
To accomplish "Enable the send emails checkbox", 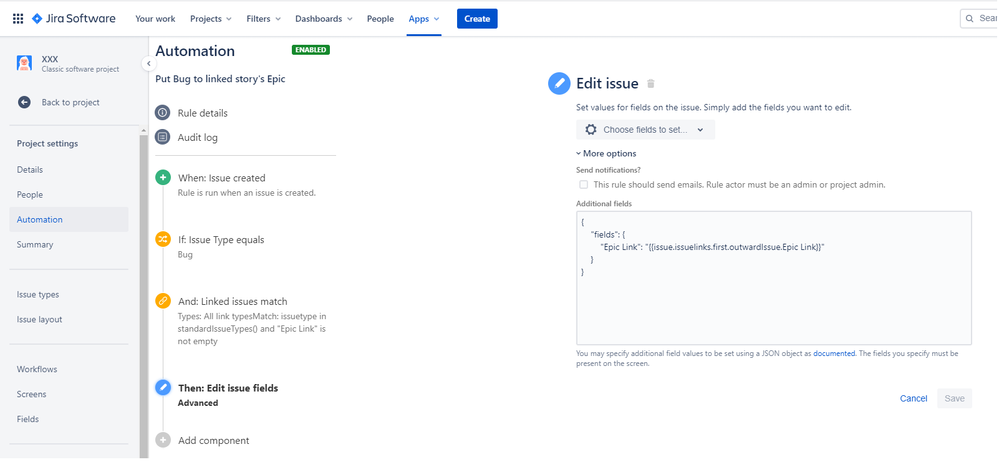I will 583,185.
